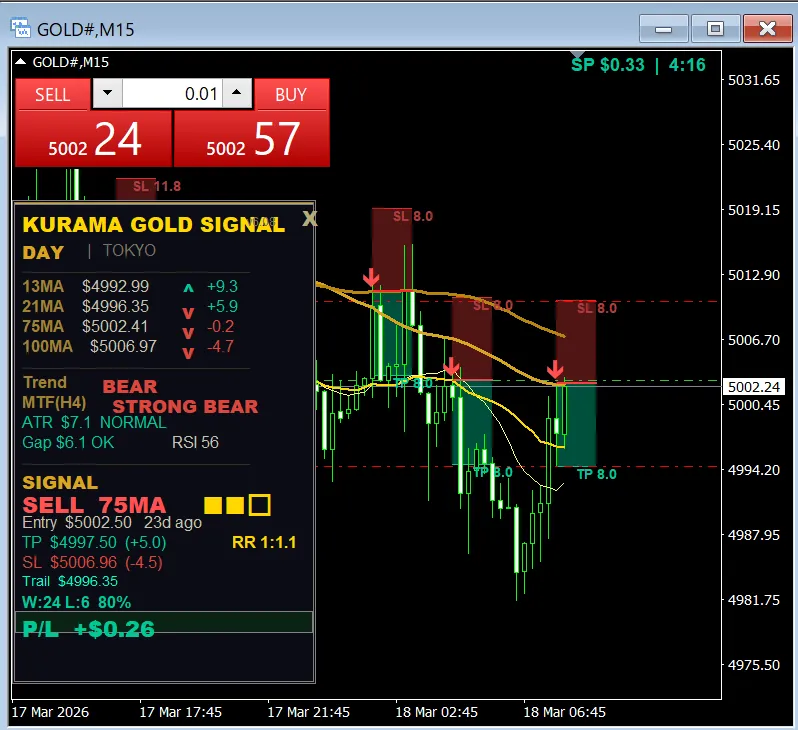798x730 pixels.
Task: Click the latest red sell arrow marker
Action: click(x=555, y=369)
